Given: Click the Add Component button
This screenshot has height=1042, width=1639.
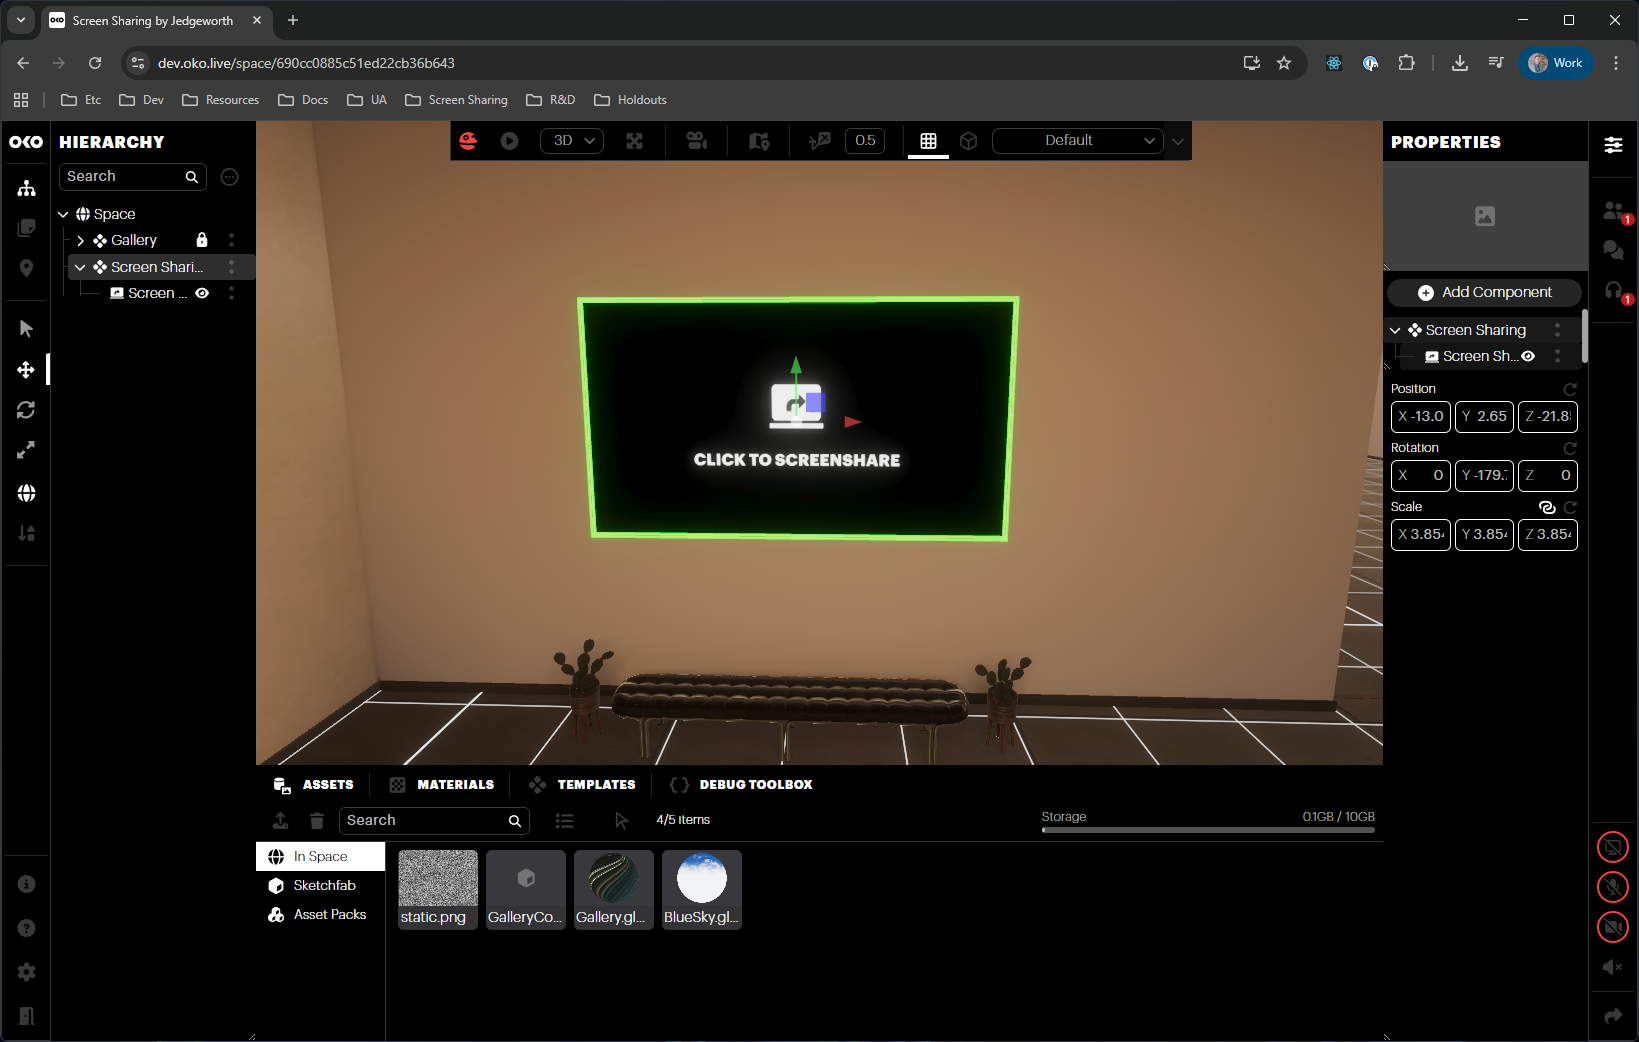Looking at the screenshot, I should pos(1484,292).
